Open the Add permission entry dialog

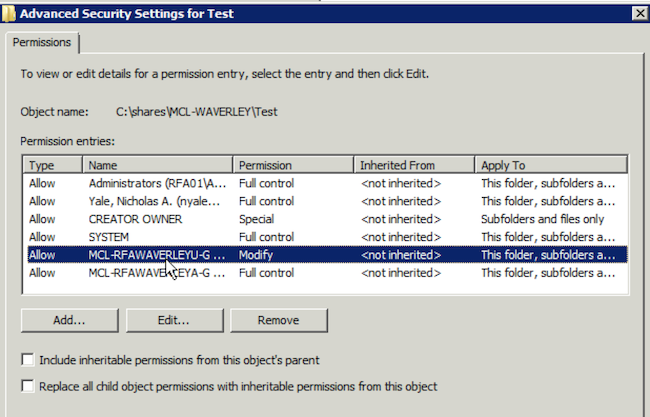[70, 320]
